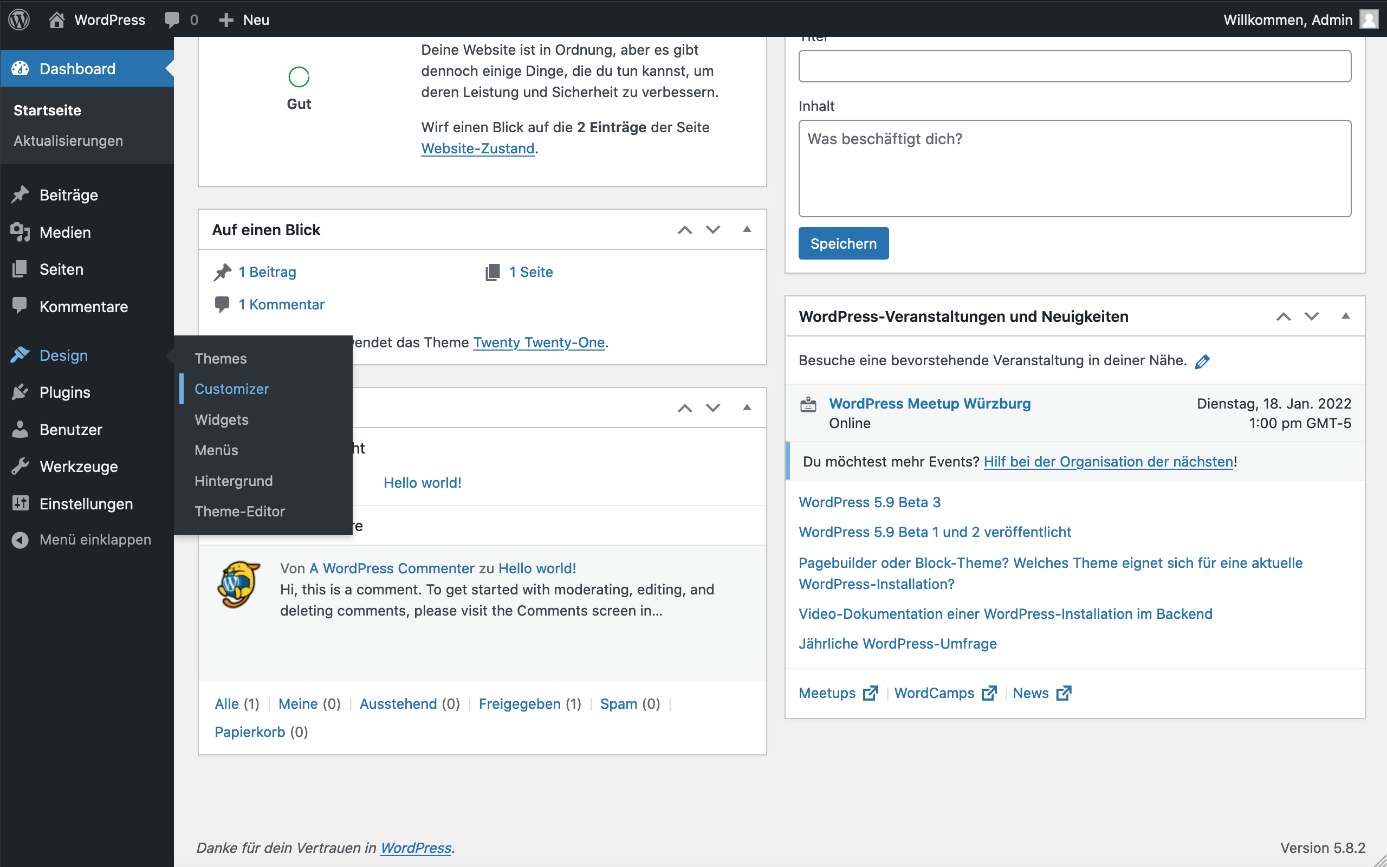Click the Titel input field
This screenshot has width=1387, height=867.
[1075, 66]
